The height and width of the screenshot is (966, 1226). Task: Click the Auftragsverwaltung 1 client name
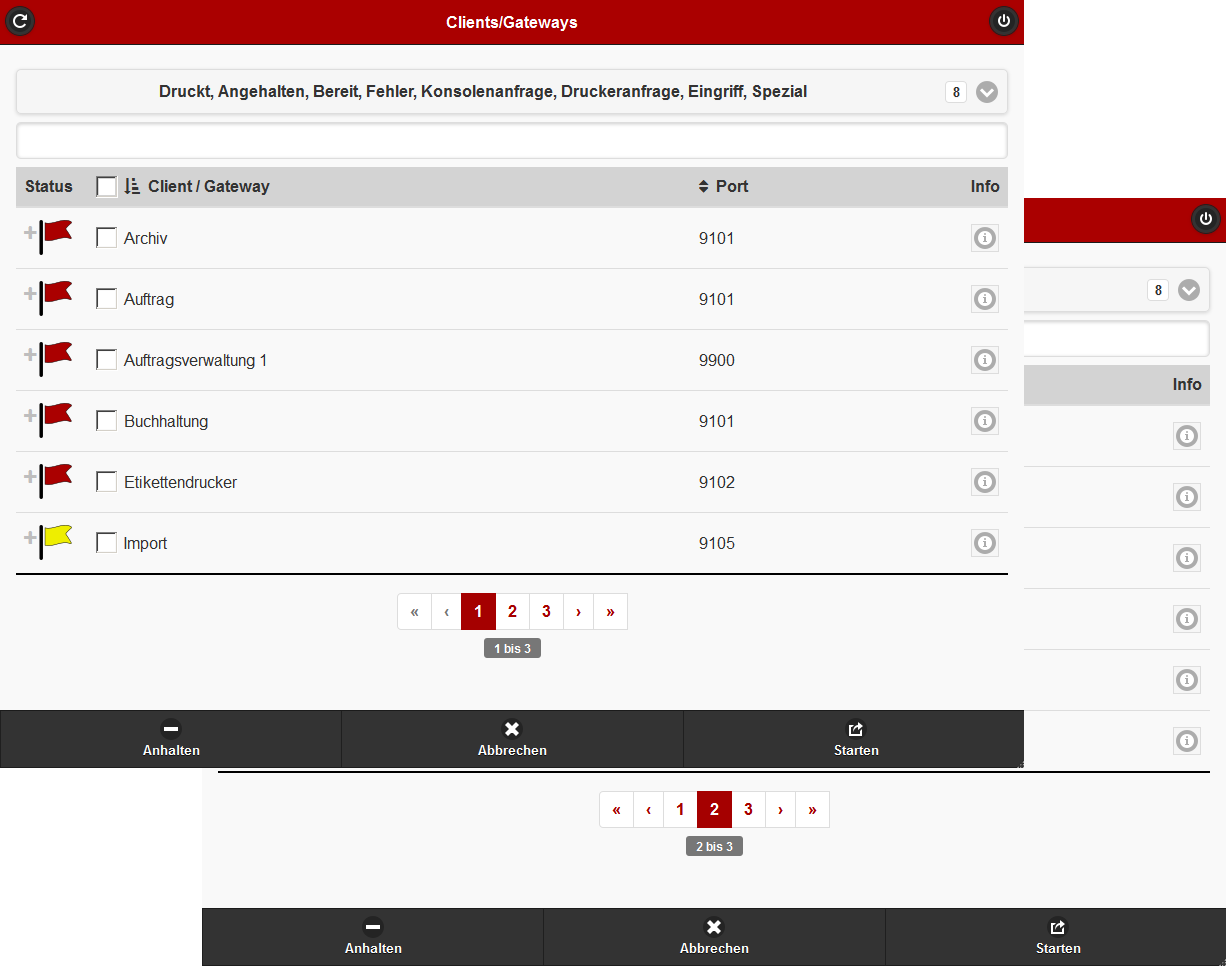(x=195, y=360)
